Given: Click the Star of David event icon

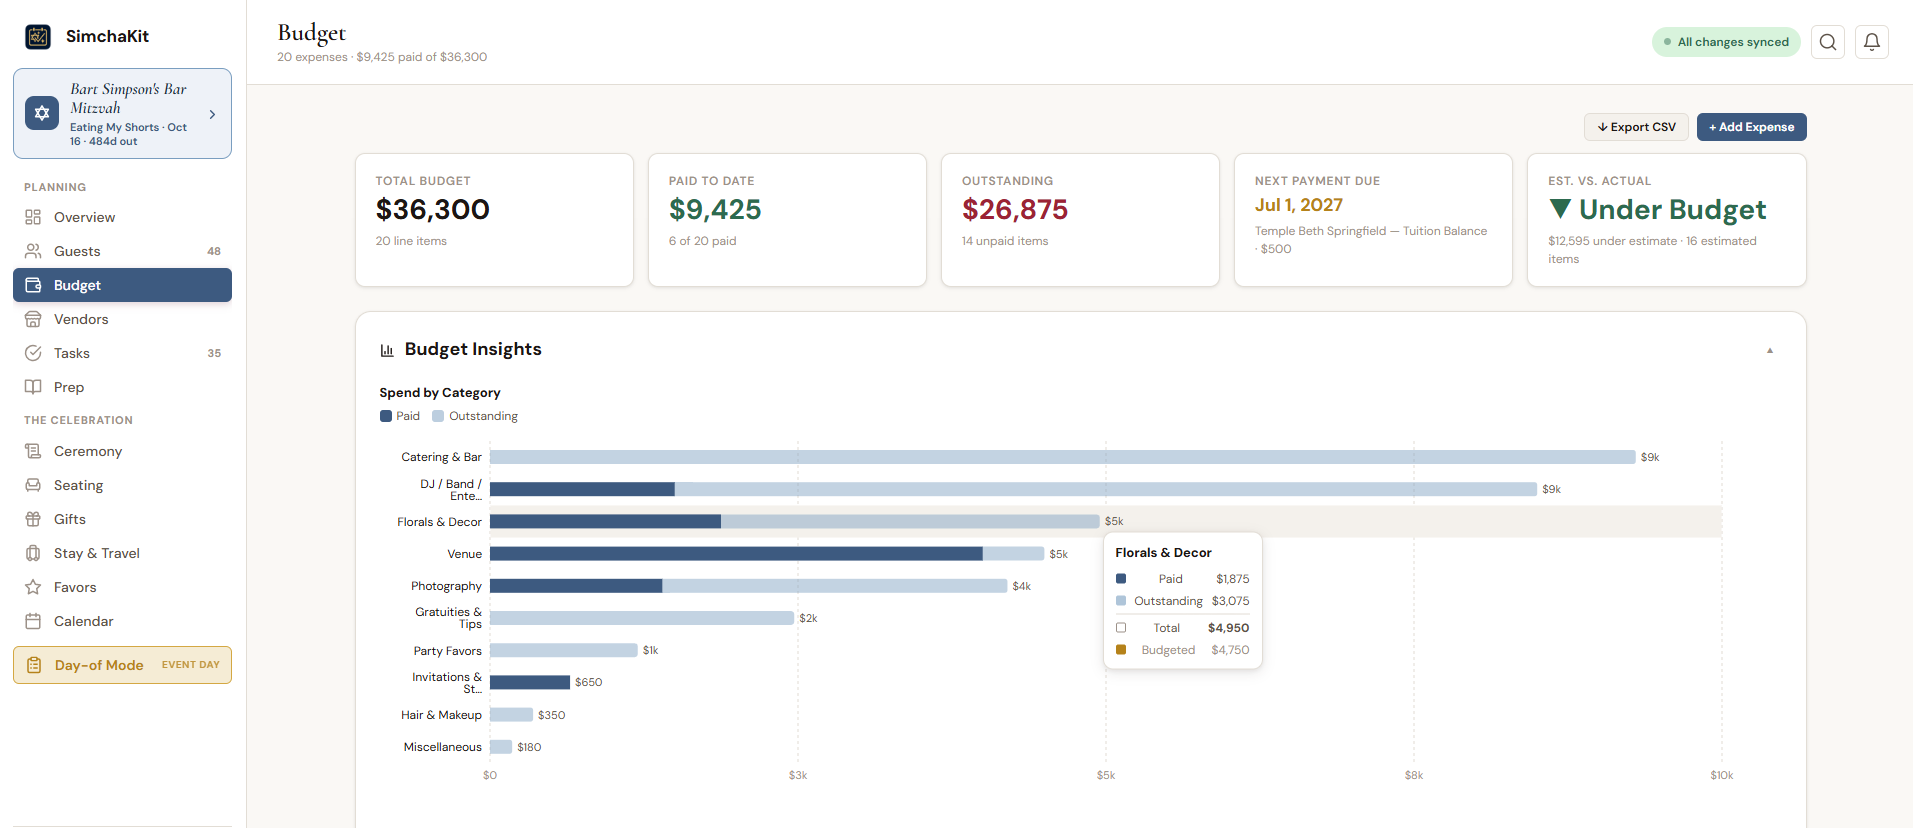Looking at the screenshot, I should pyautogui.click(x=42, y=114).
